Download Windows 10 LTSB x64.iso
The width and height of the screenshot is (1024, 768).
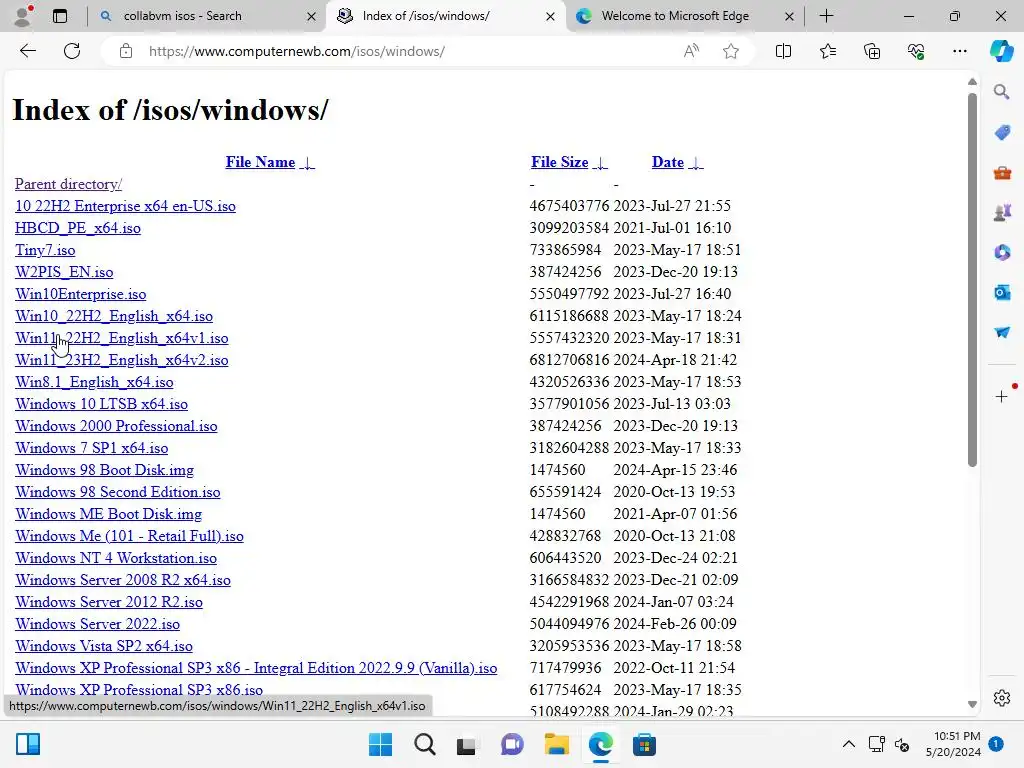click(101, 404)
